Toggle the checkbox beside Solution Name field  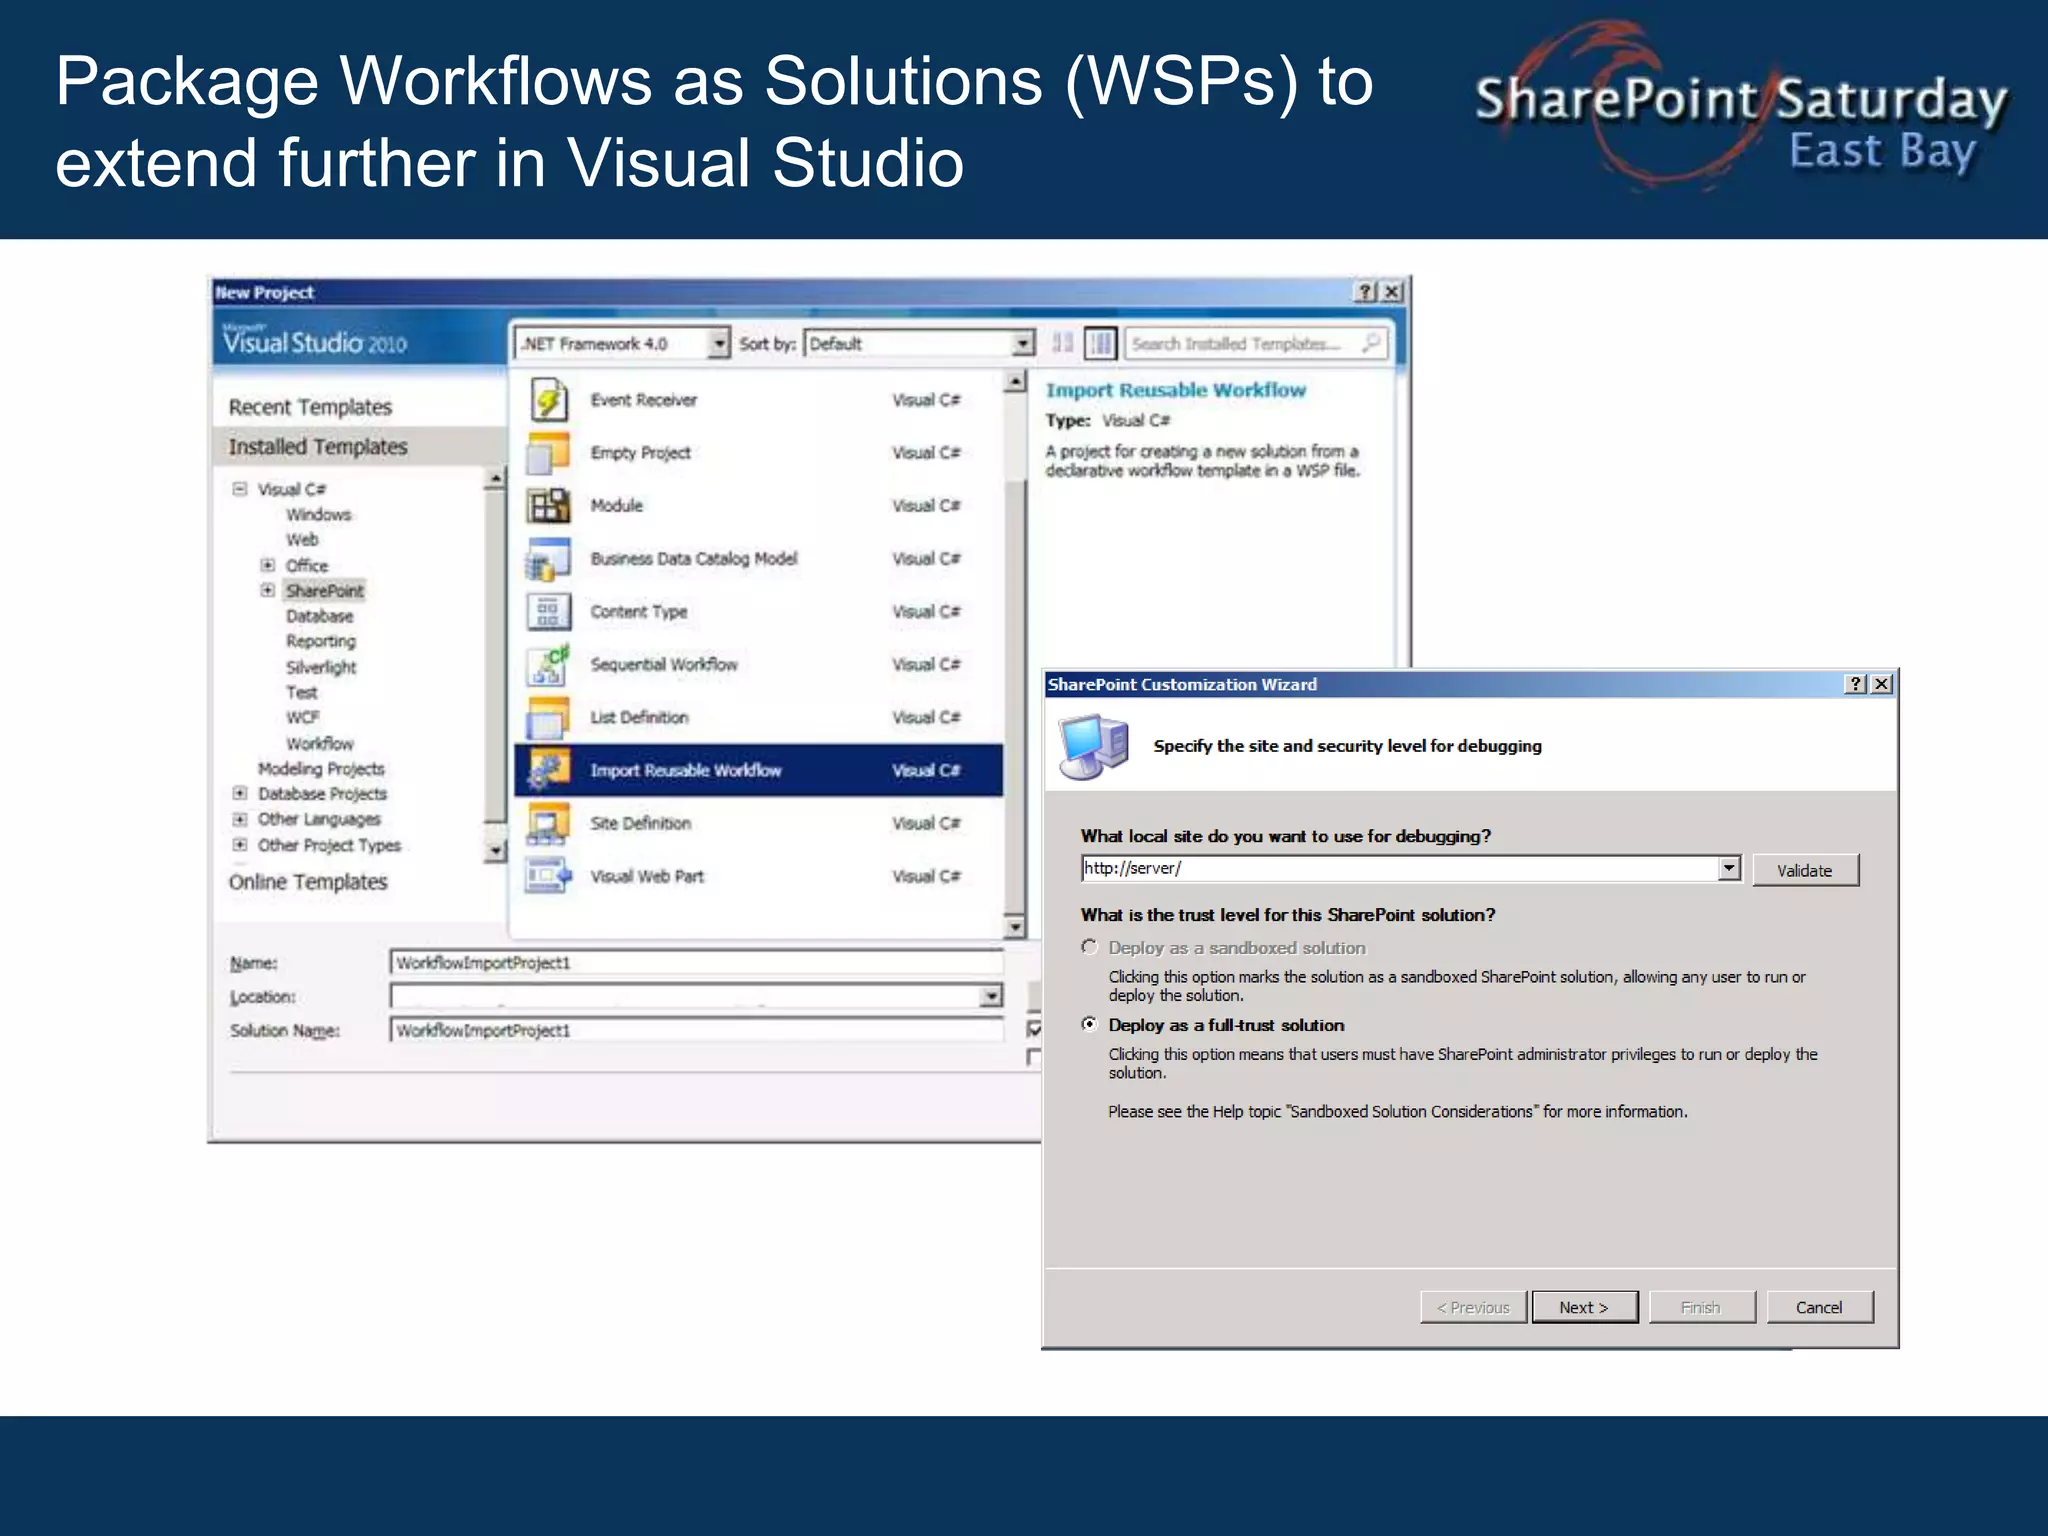click(x=1034, y=1029)
